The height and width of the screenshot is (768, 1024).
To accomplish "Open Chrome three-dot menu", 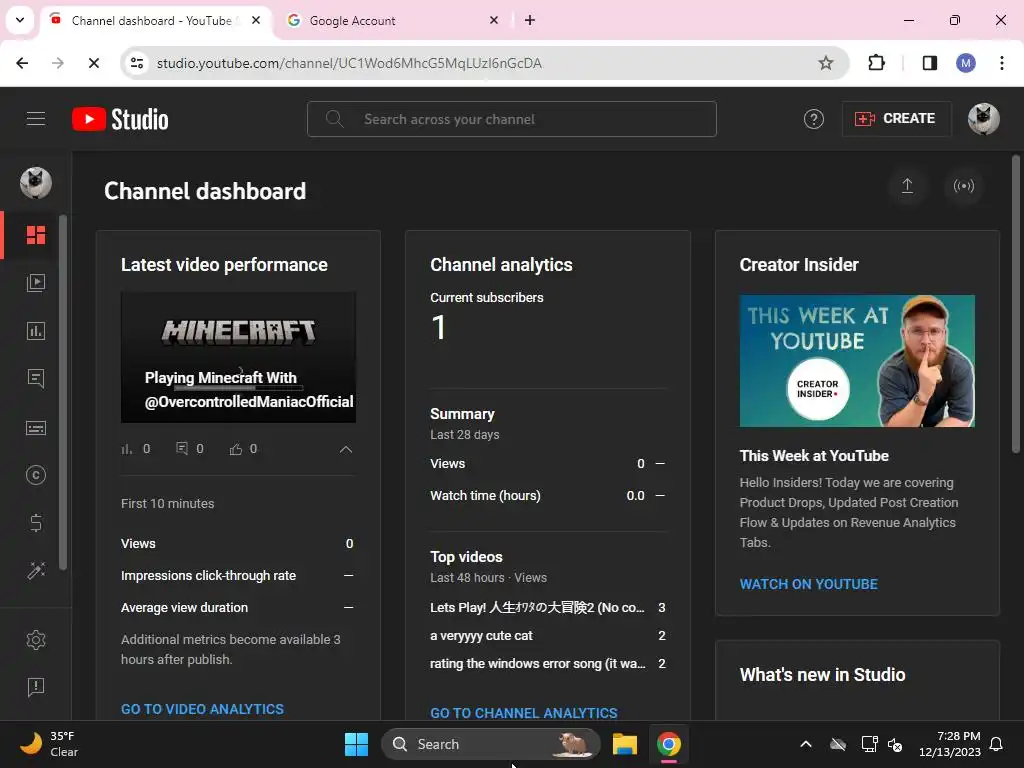I will [1001, 63].
